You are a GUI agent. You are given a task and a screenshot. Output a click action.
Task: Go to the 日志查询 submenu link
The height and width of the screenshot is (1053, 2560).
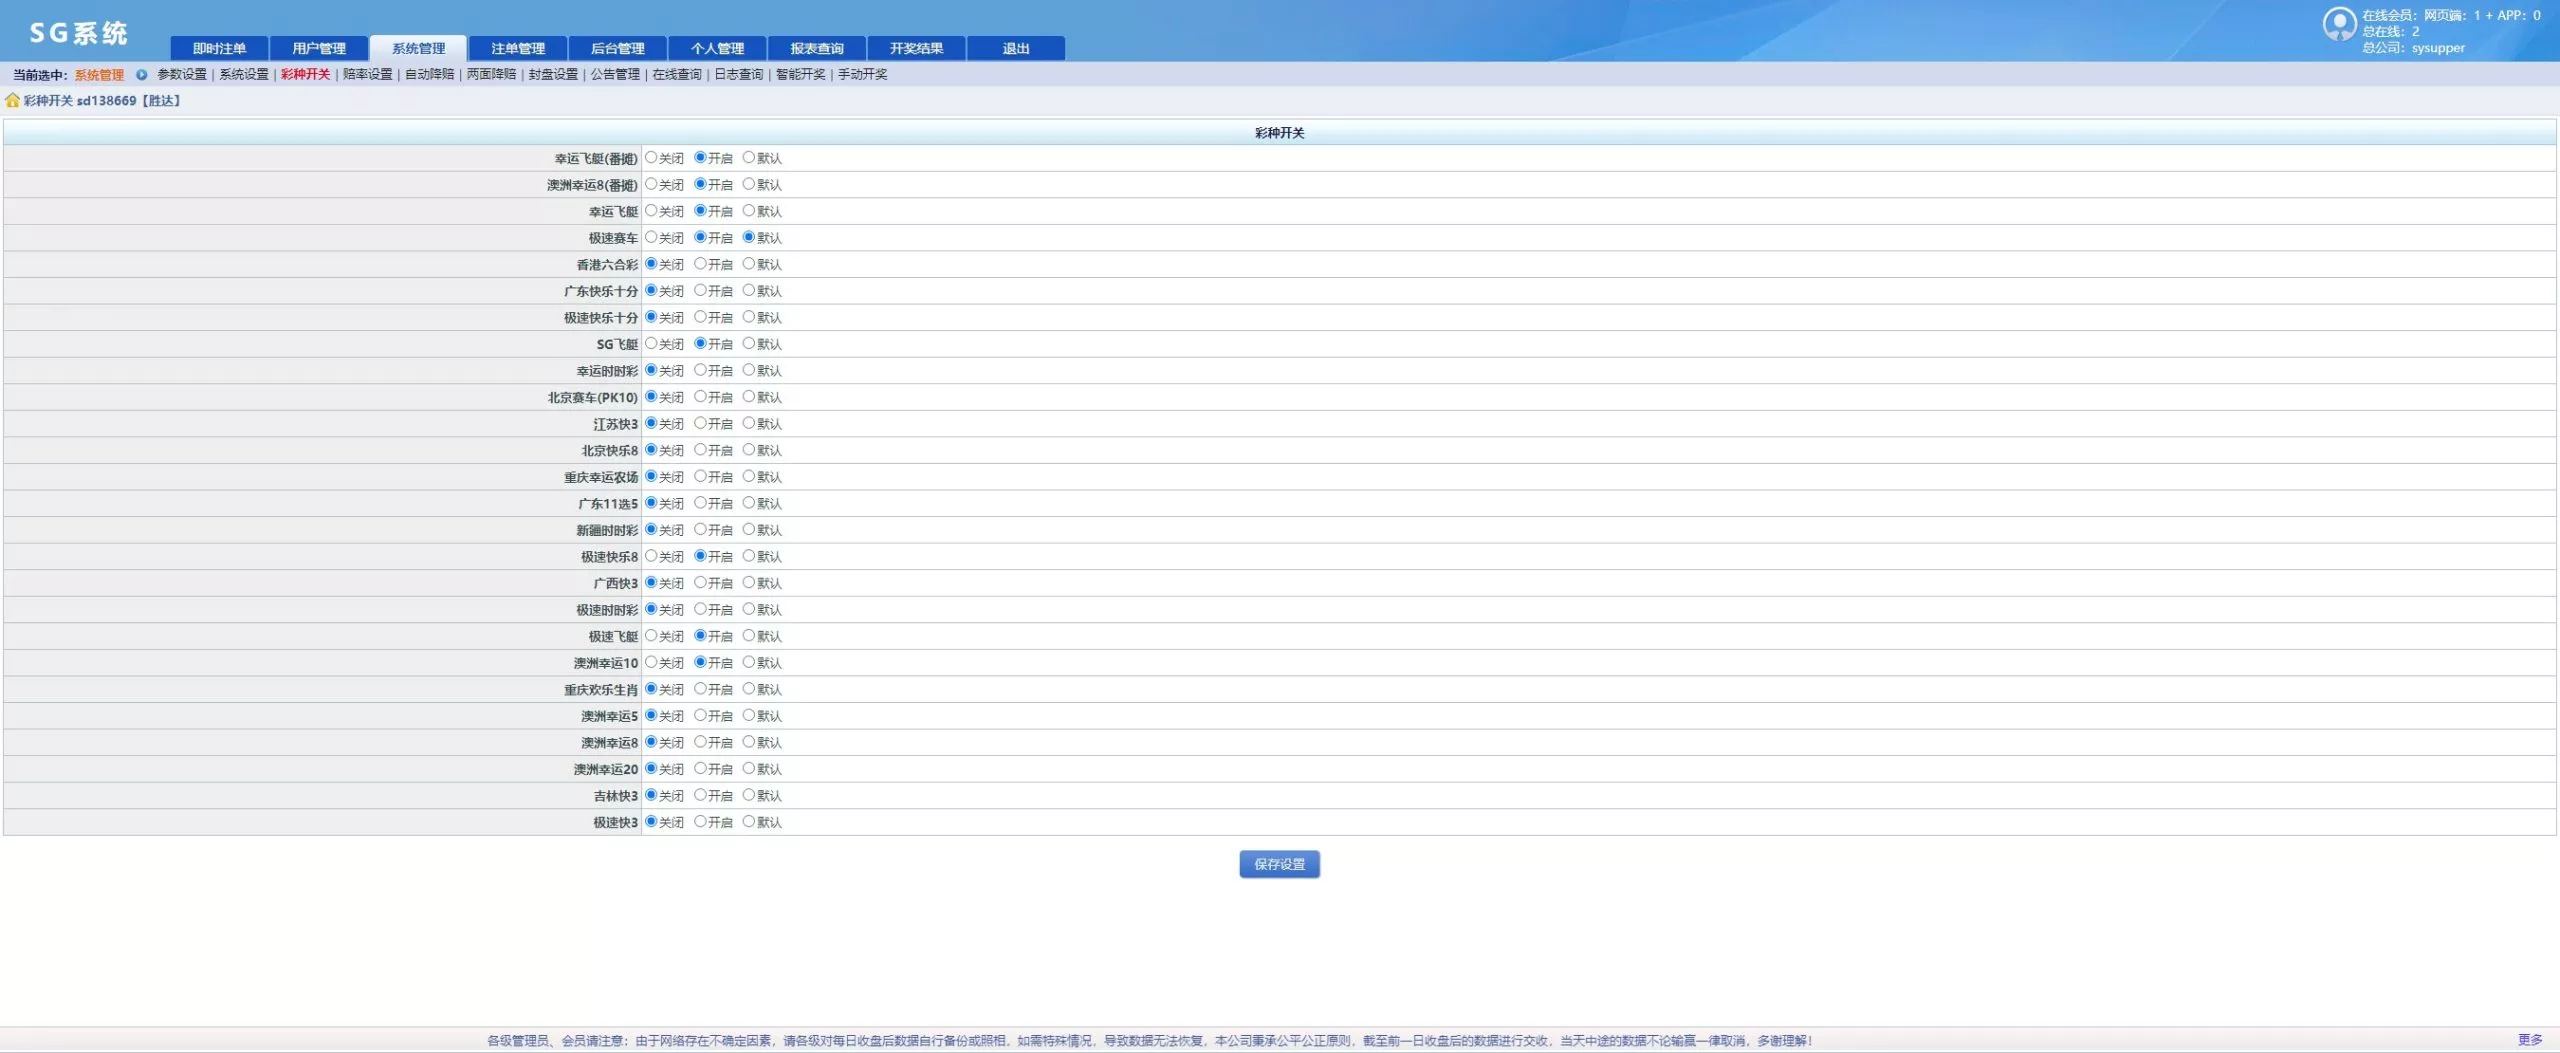coord(738,75)
